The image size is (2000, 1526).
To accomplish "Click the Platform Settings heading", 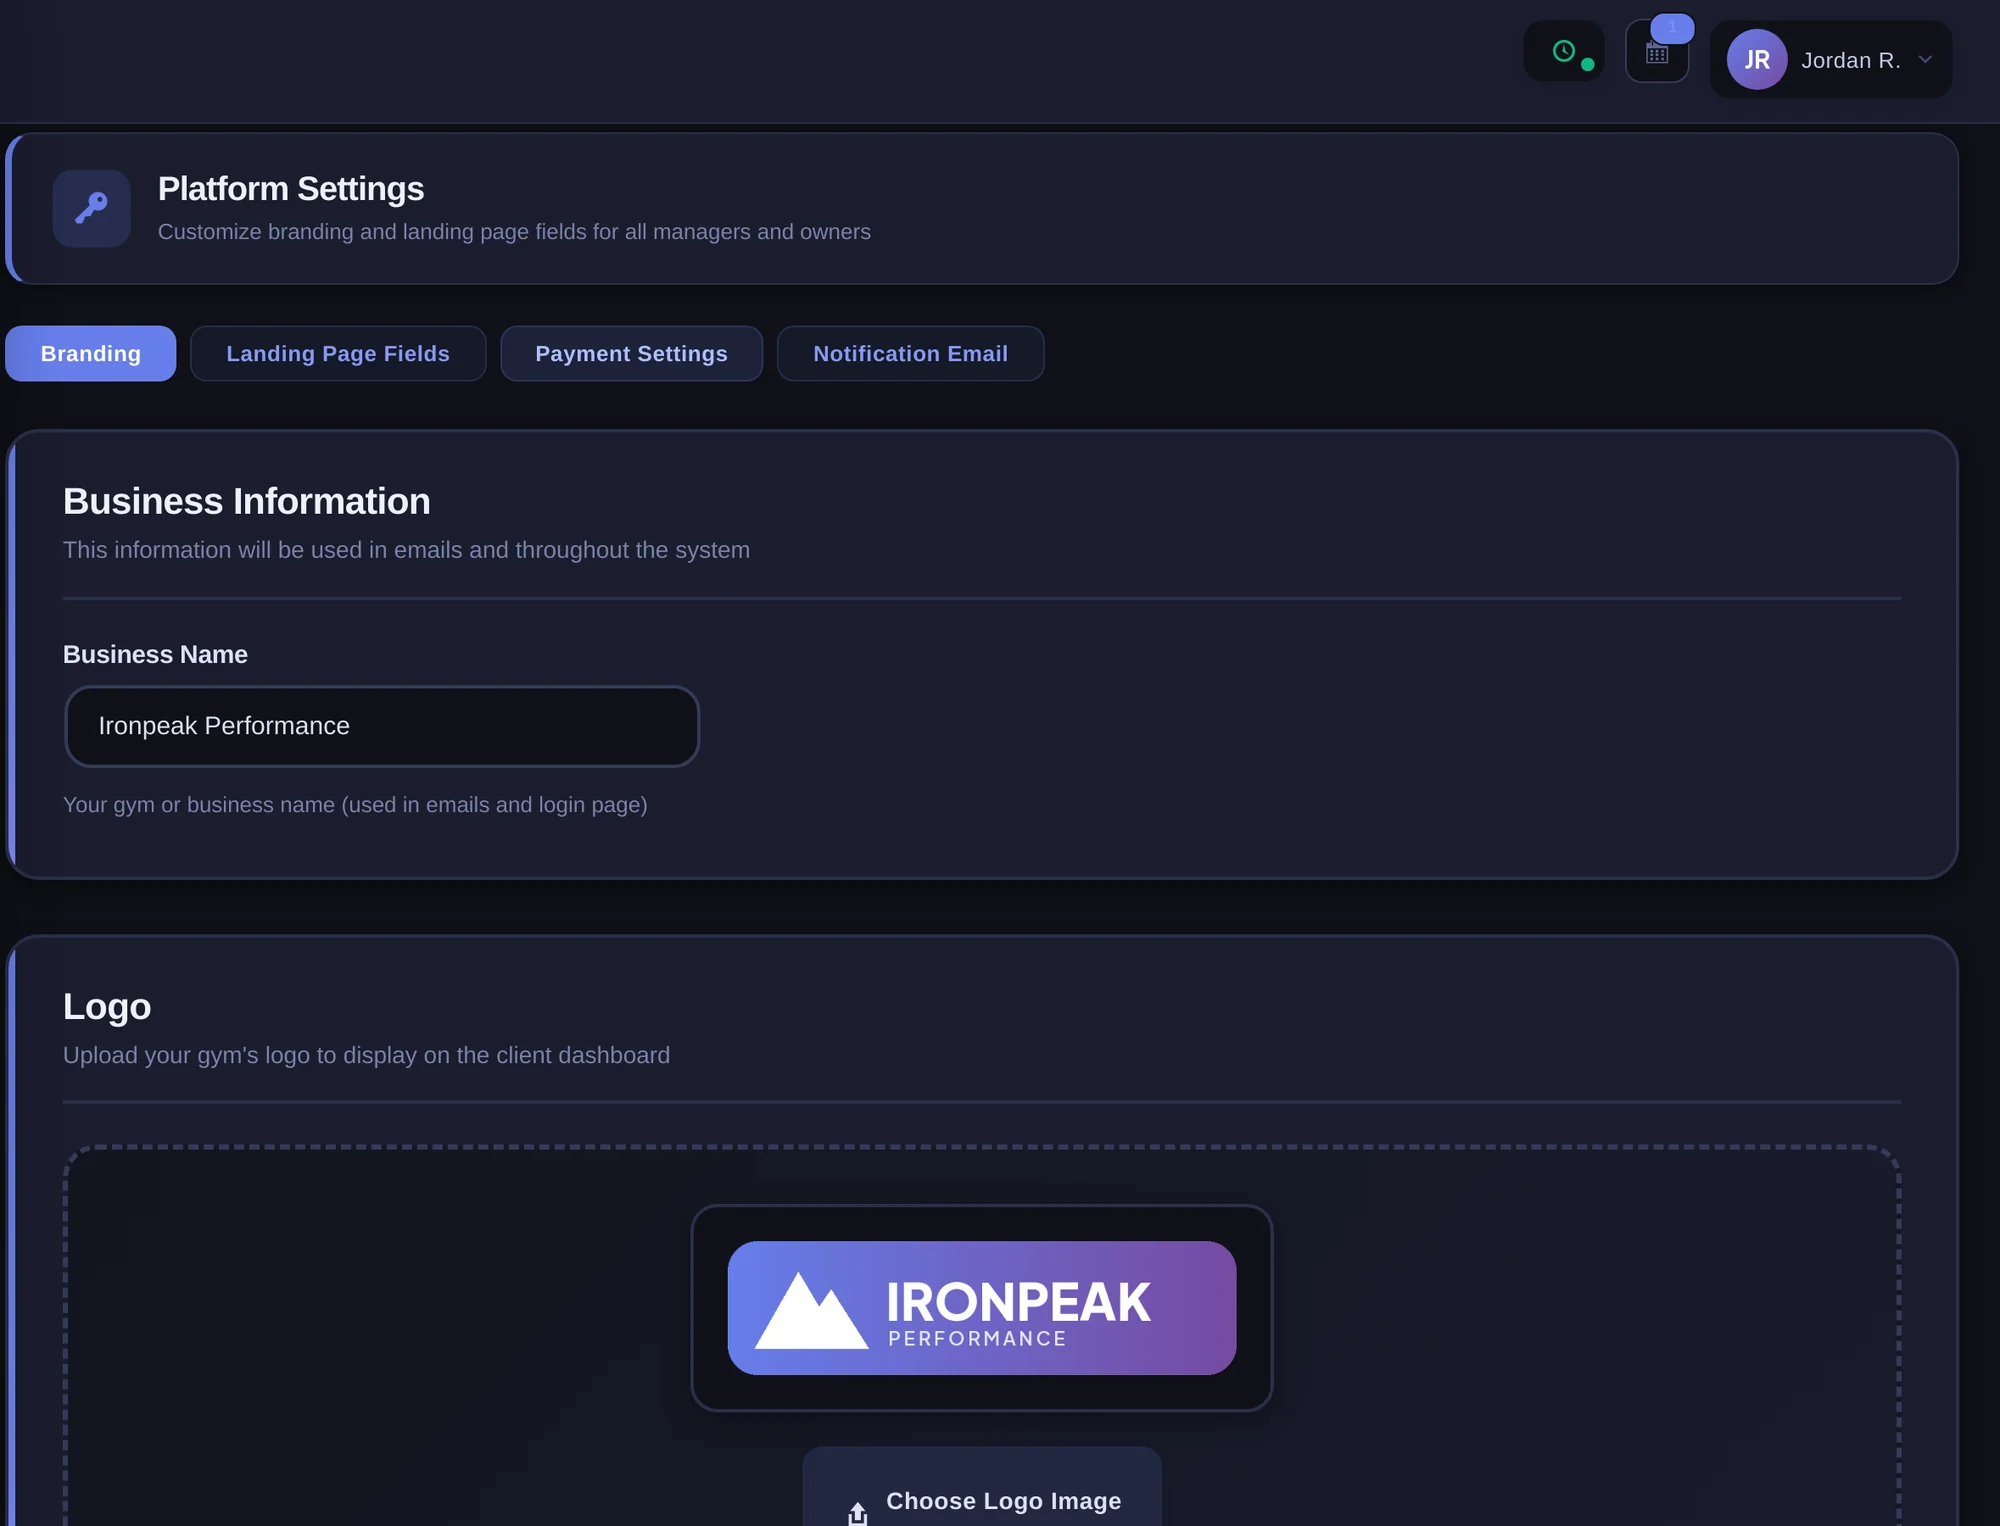I will tap(291, 189).
